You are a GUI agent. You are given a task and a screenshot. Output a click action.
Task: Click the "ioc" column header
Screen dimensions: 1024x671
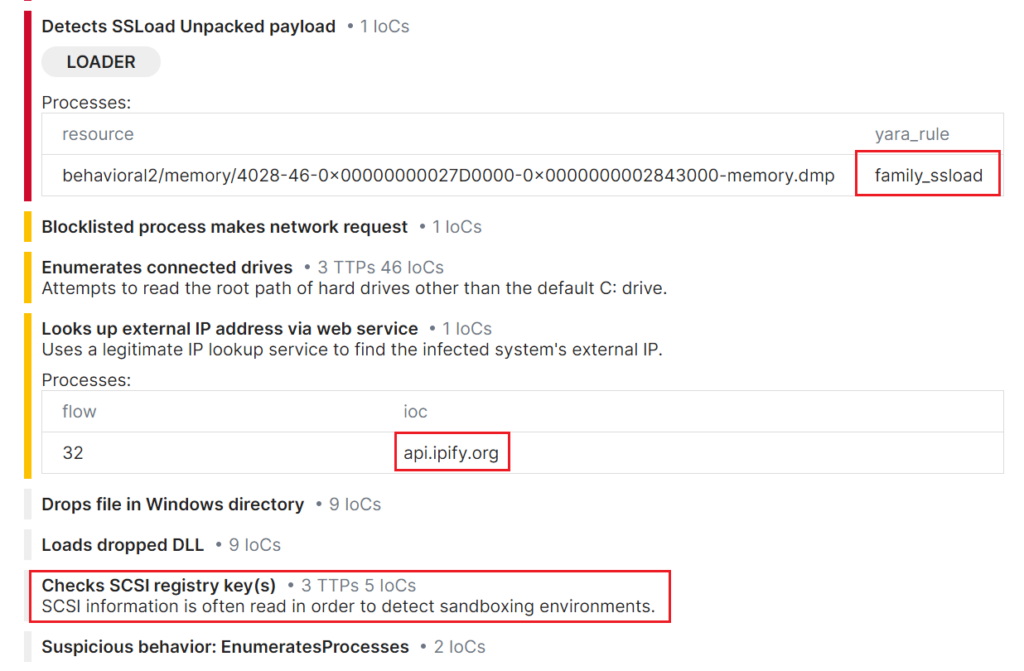(415, 412)
